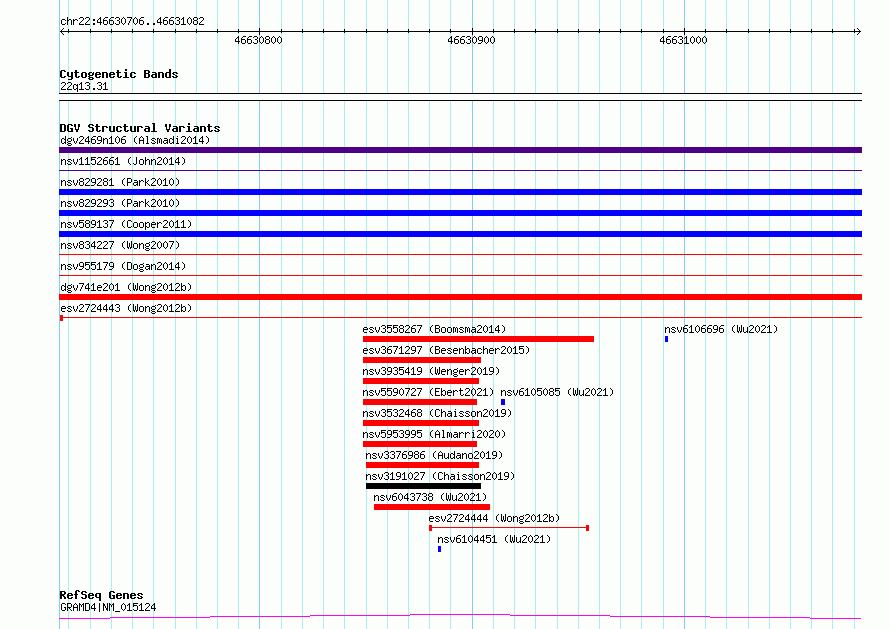The width and height of the screenshot is (890, 629).
Task: Click the 46630900 ruler coordinate
Action: (x=471, y=40)
